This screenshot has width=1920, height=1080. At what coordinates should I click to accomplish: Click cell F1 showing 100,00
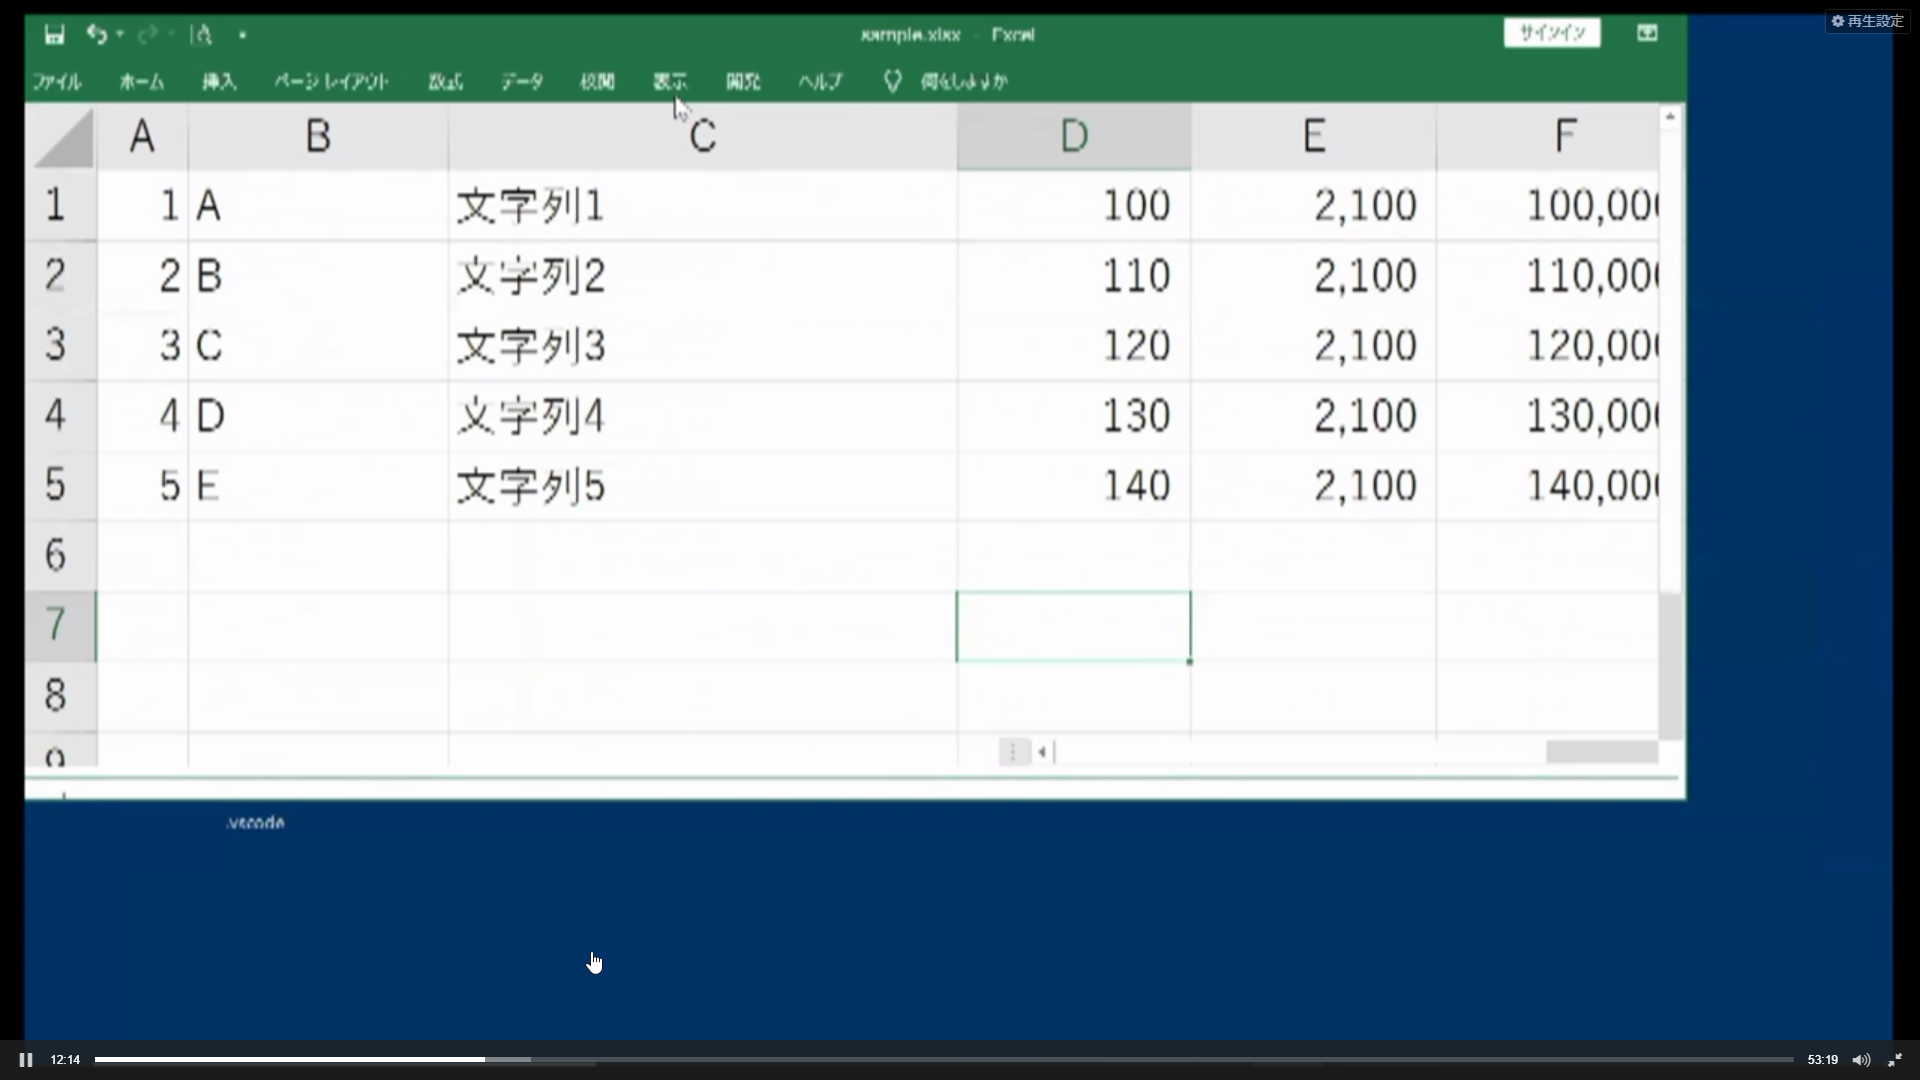pos(1548,205)
